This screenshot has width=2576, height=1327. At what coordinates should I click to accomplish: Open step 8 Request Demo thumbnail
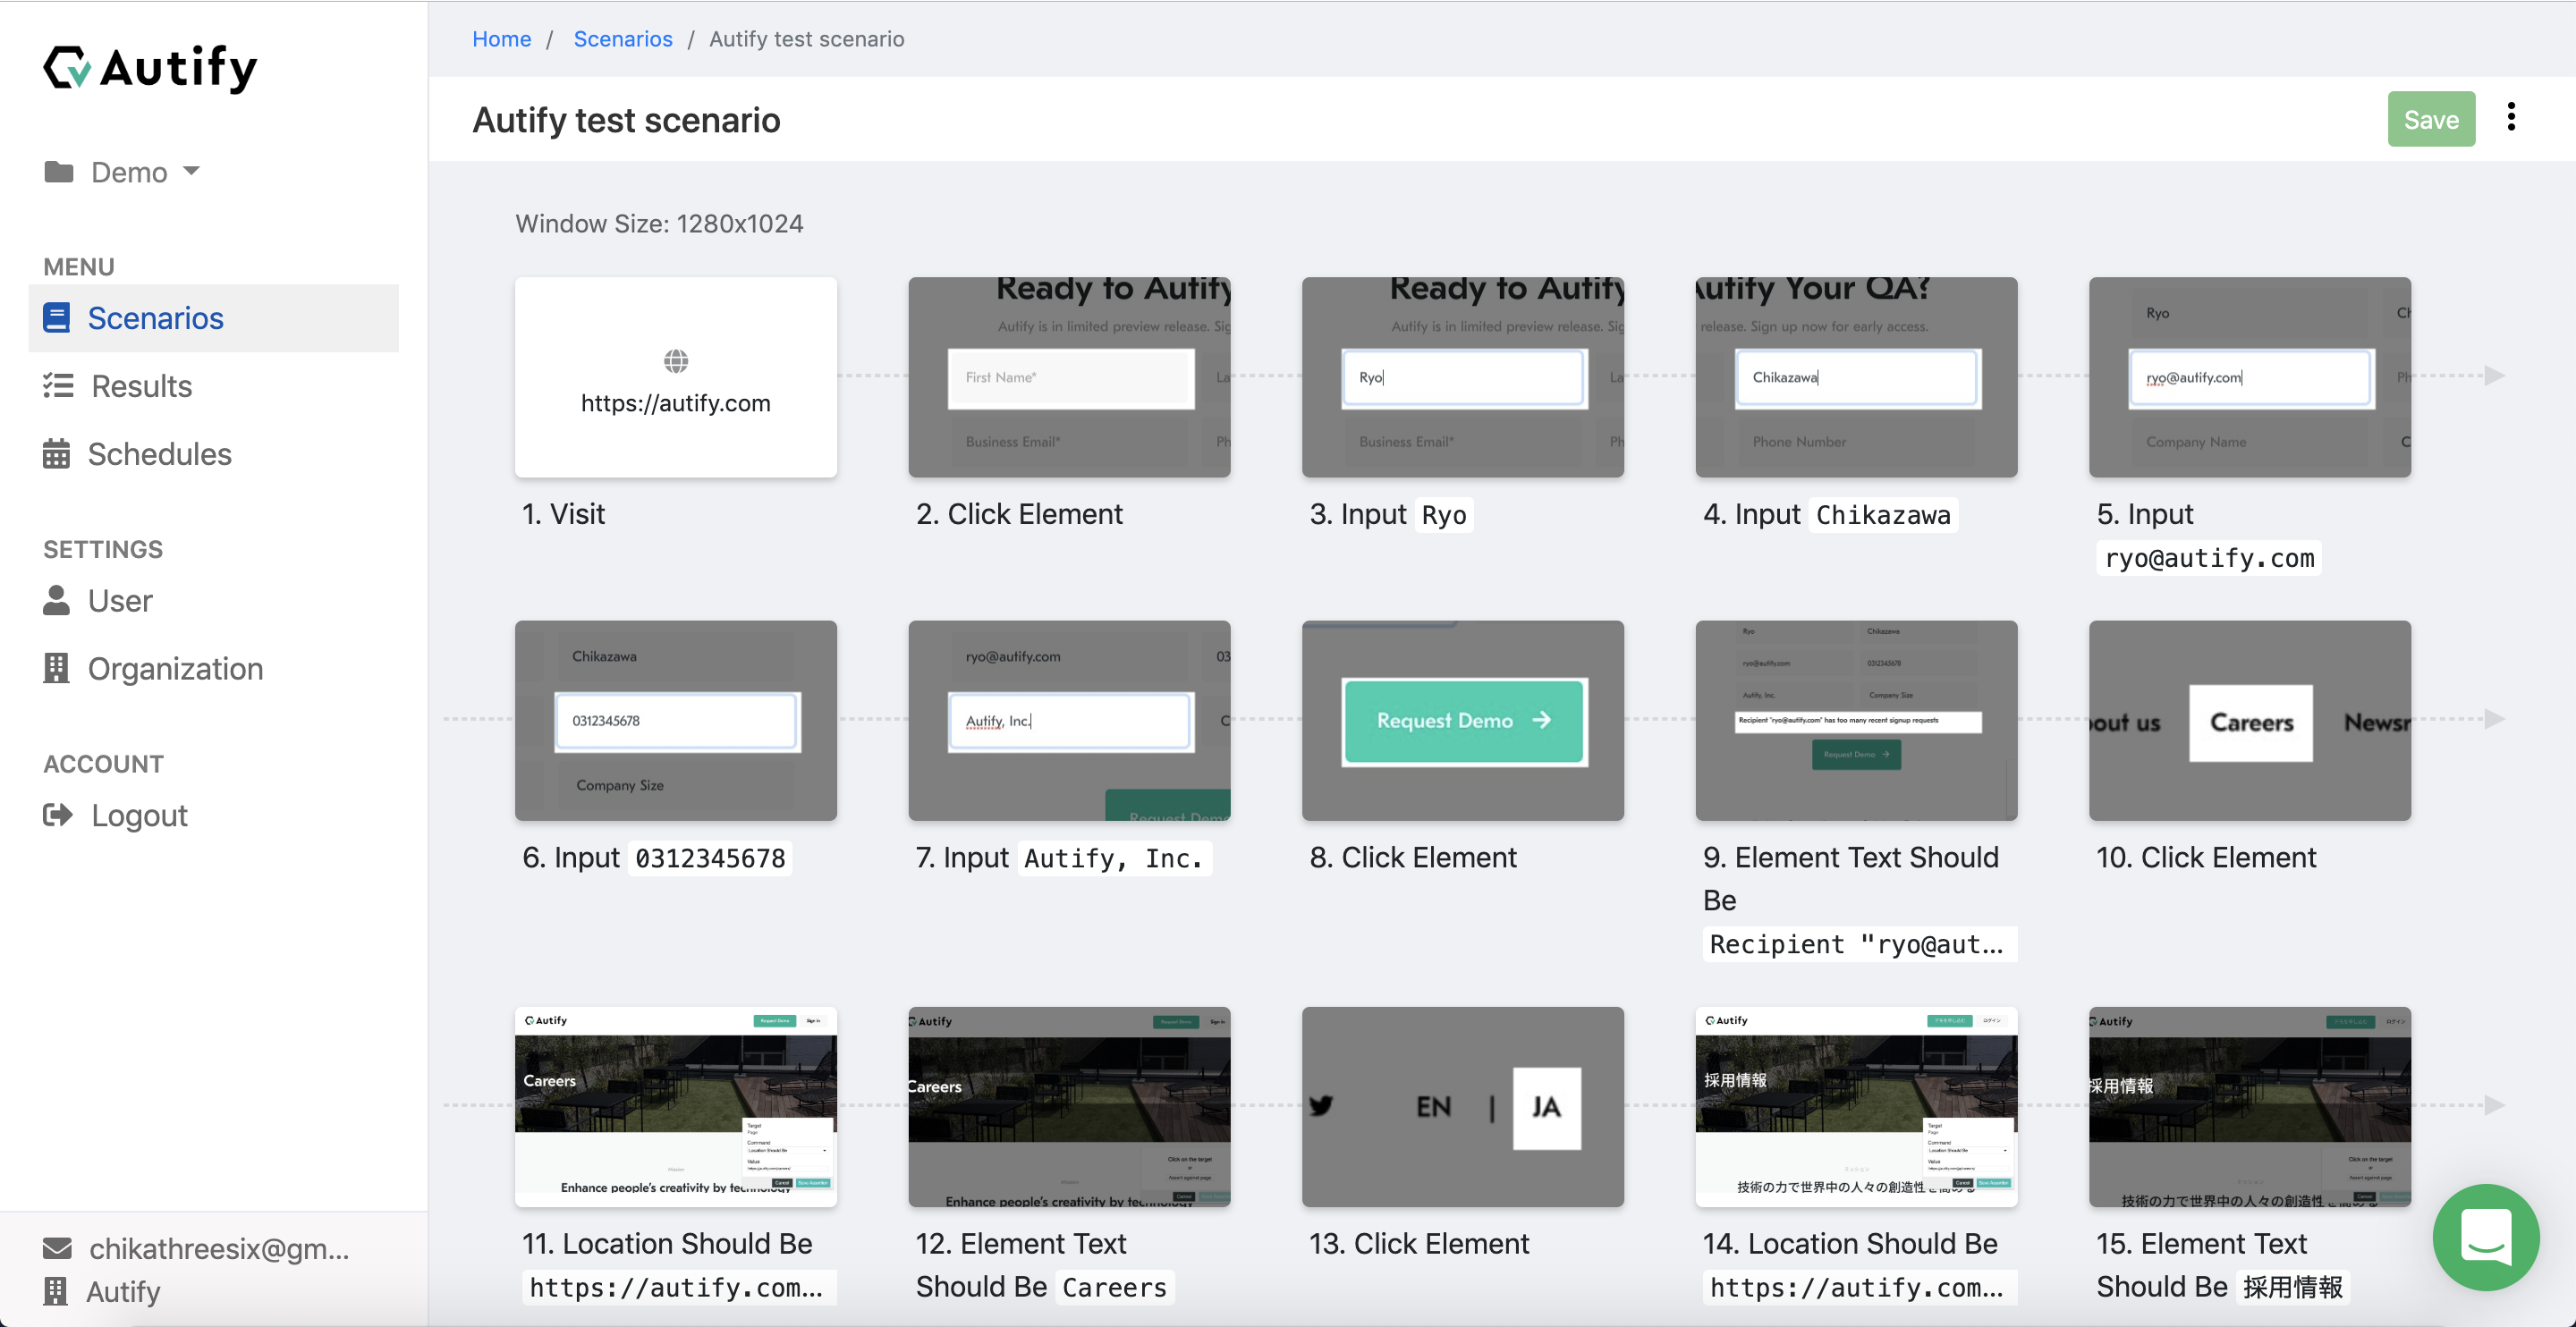[1462, 720]
